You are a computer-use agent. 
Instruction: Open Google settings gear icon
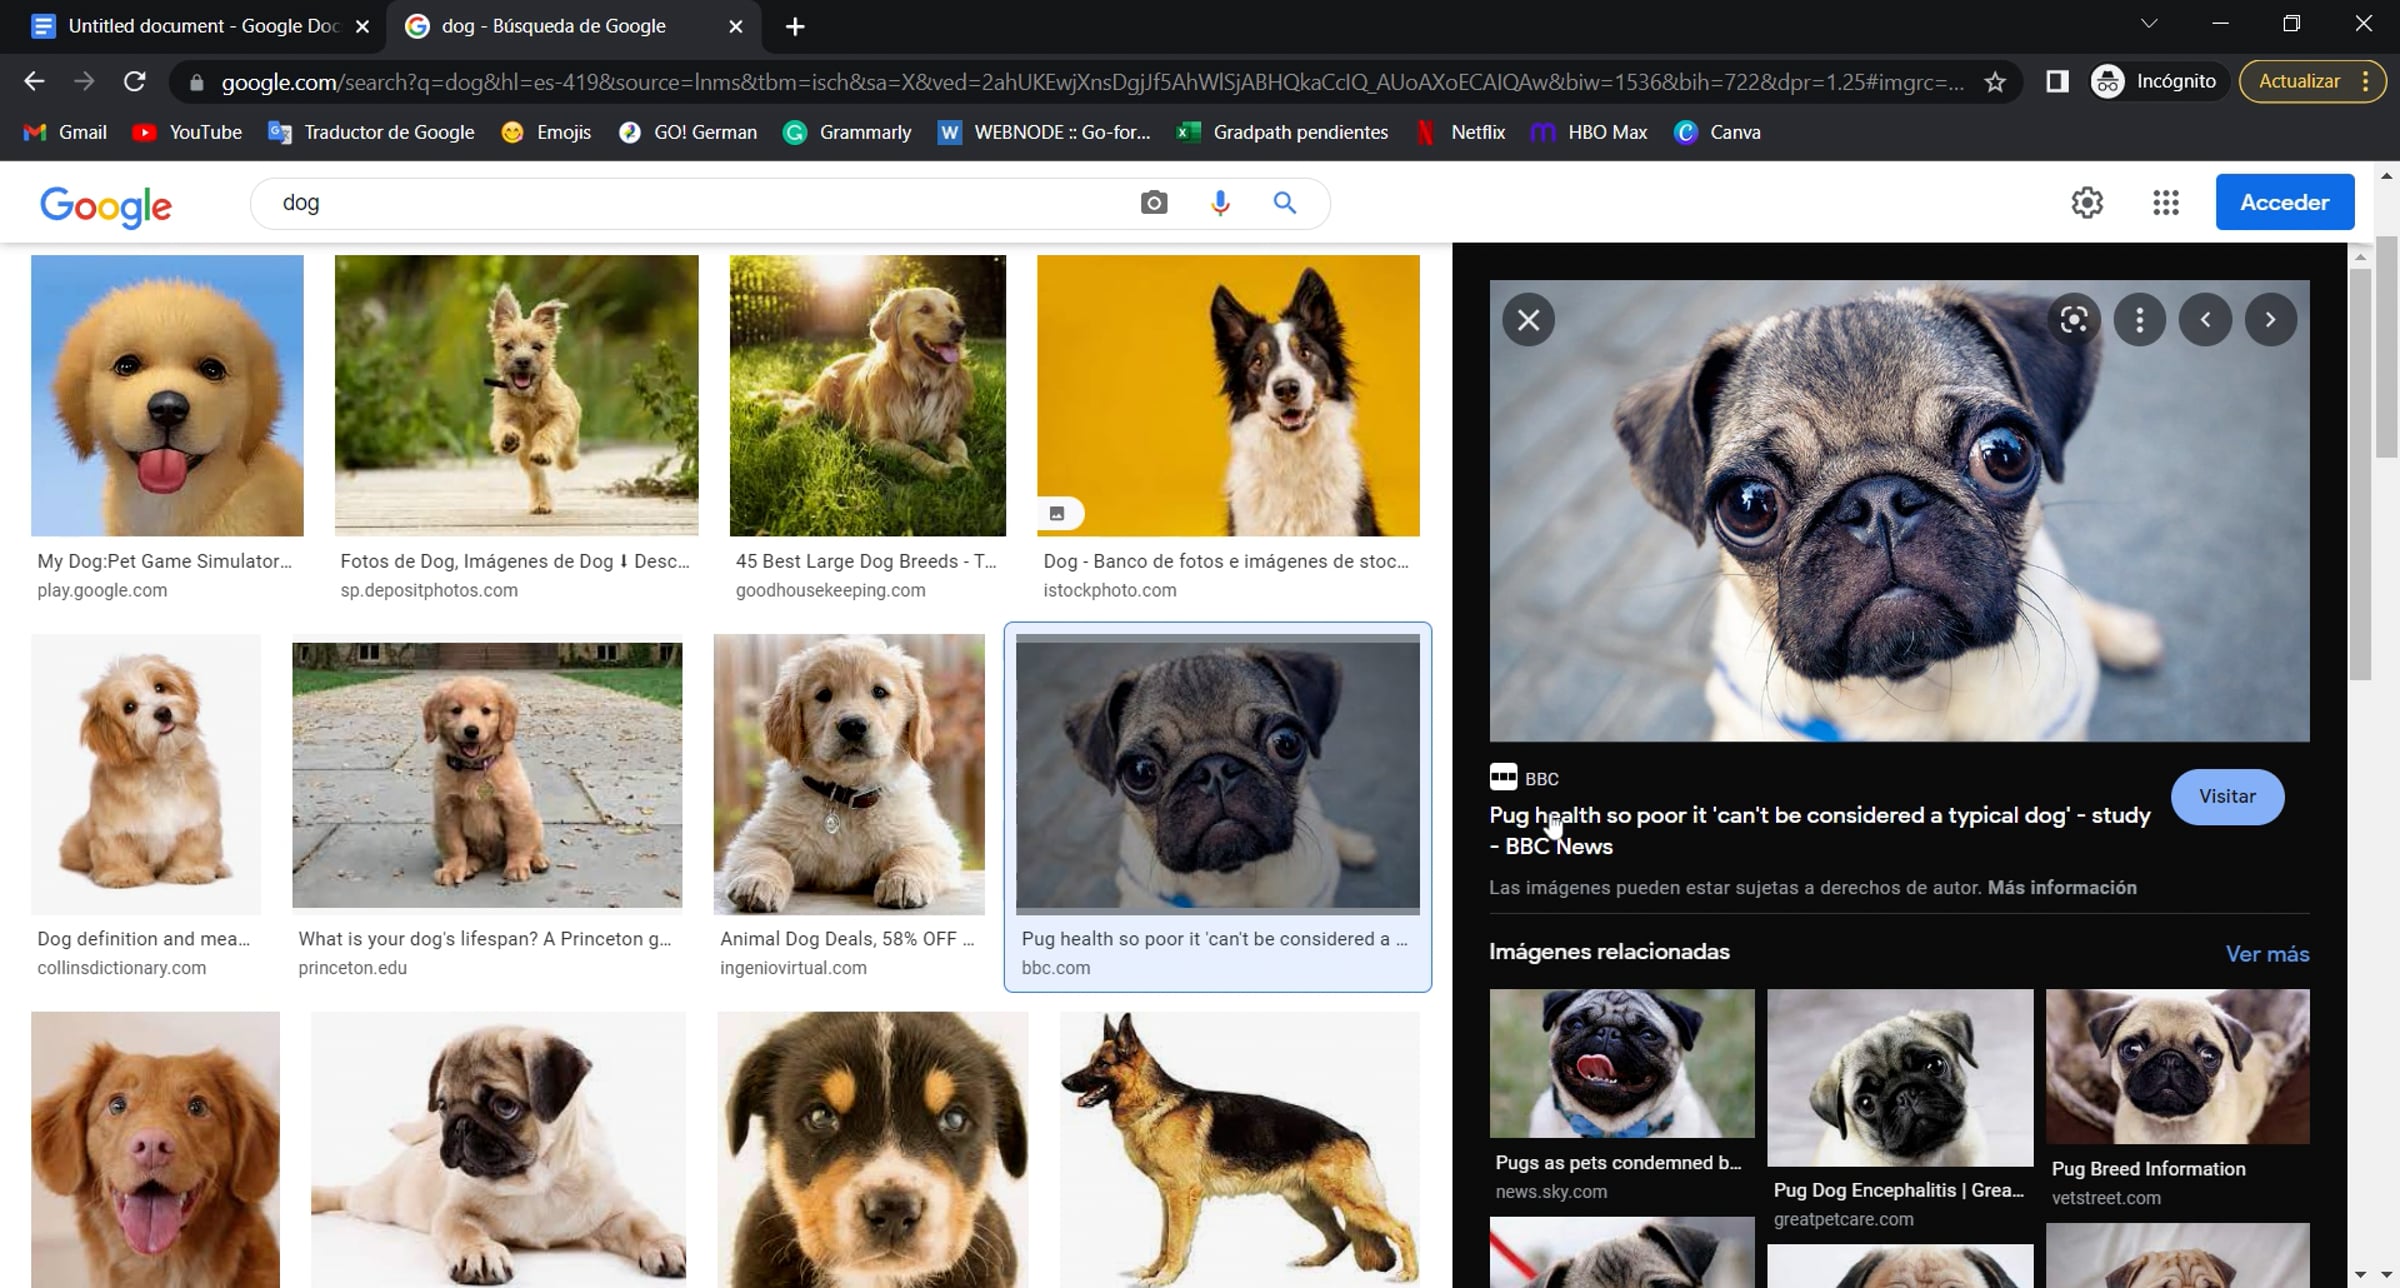click(x=2087, y=203)
